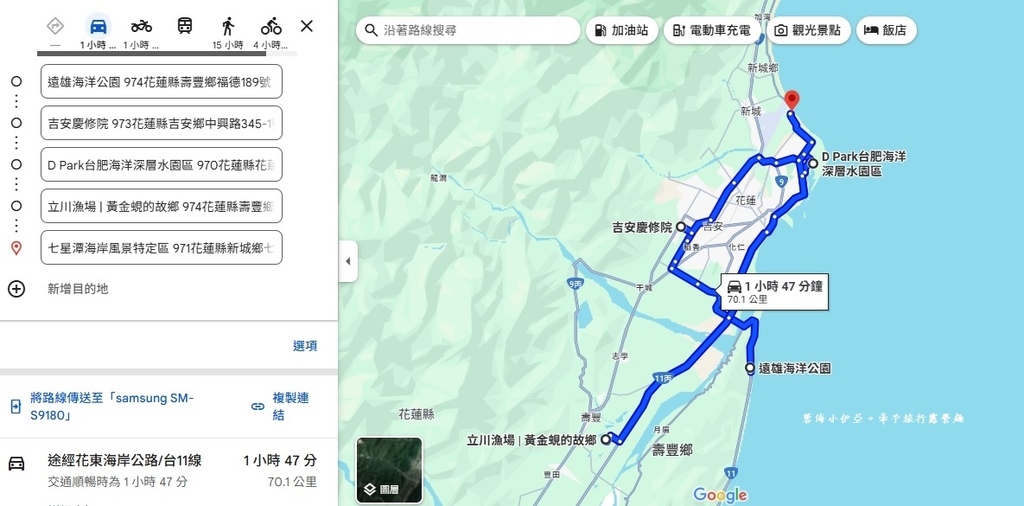Screen dimensions: 1024x506
Task: Click destination pin icon in list
Action: (x=16, y=247)
